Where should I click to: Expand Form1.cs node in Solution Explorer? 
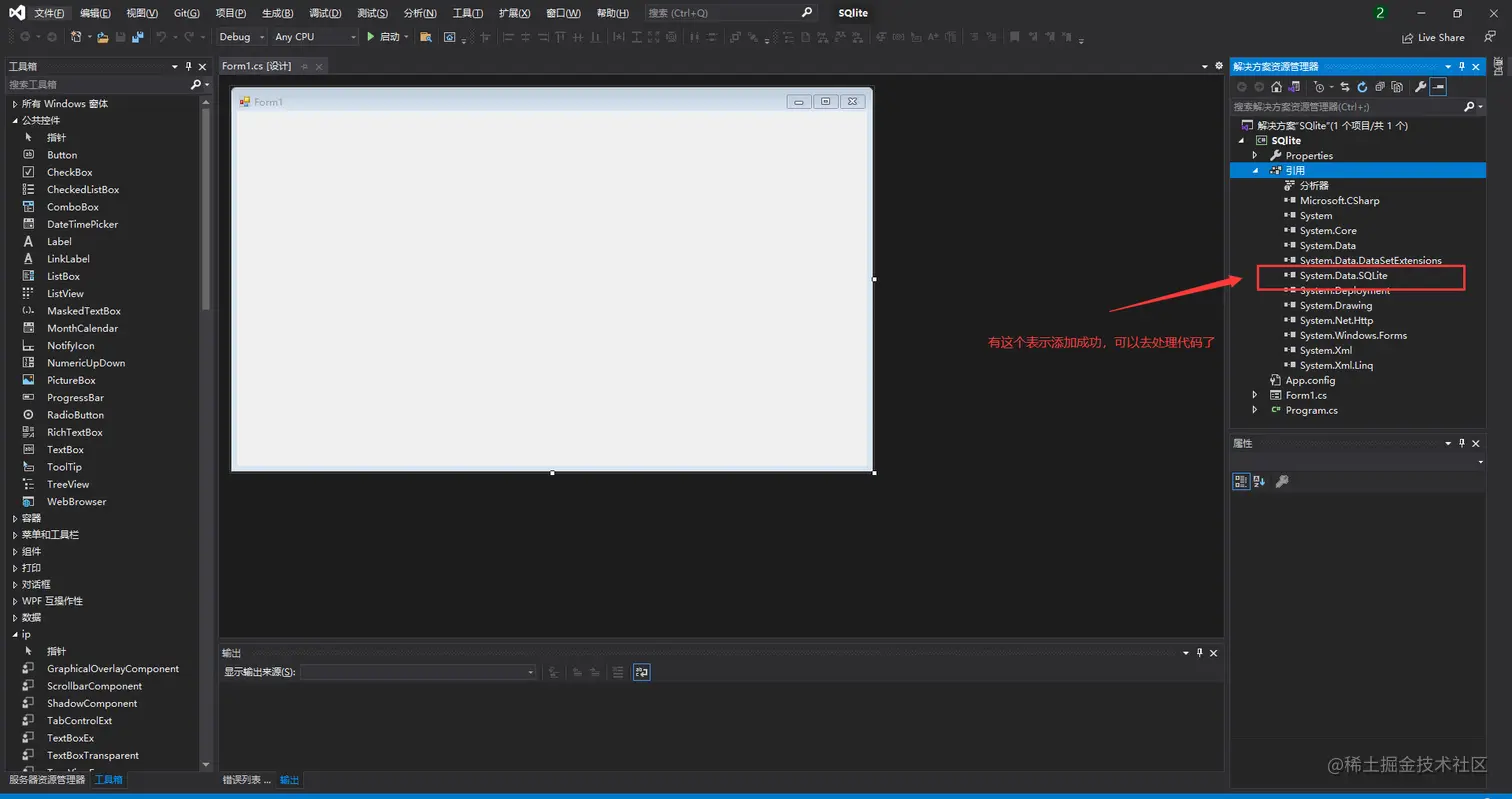pos(1255,396)
